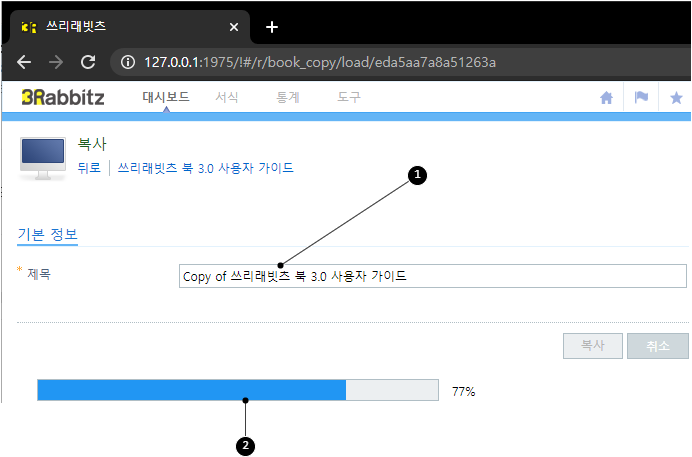Open a new browser tab with plus

[272, 27]
